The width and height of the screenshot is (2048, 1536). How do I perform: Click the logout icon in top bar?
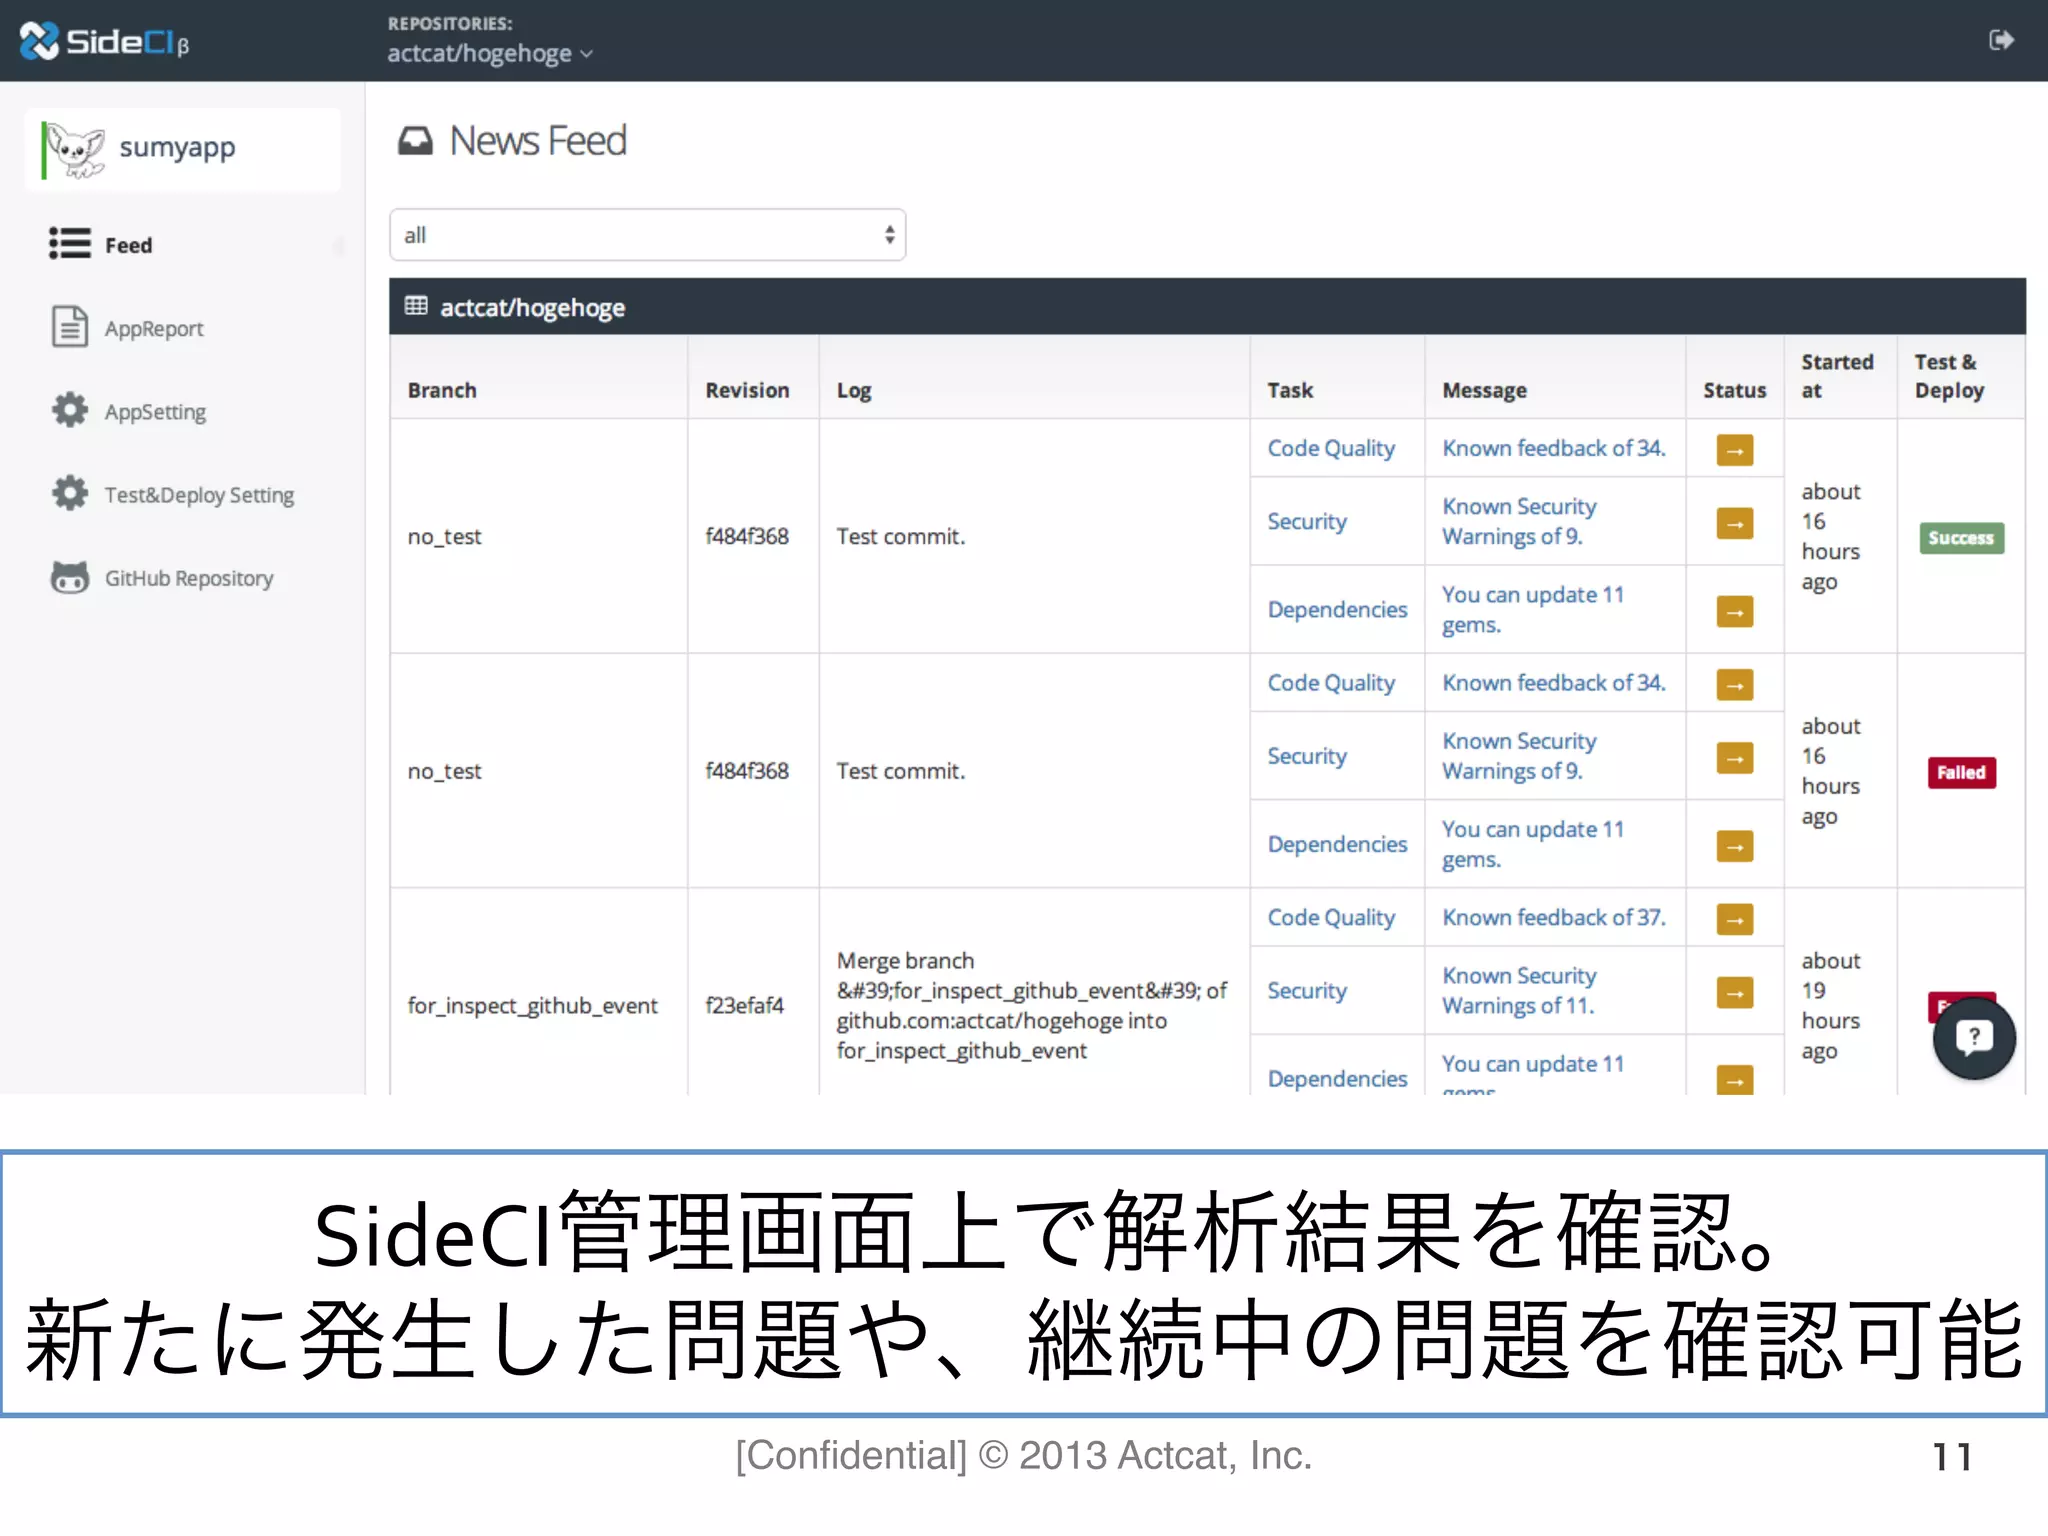(x=2001, y=40)
